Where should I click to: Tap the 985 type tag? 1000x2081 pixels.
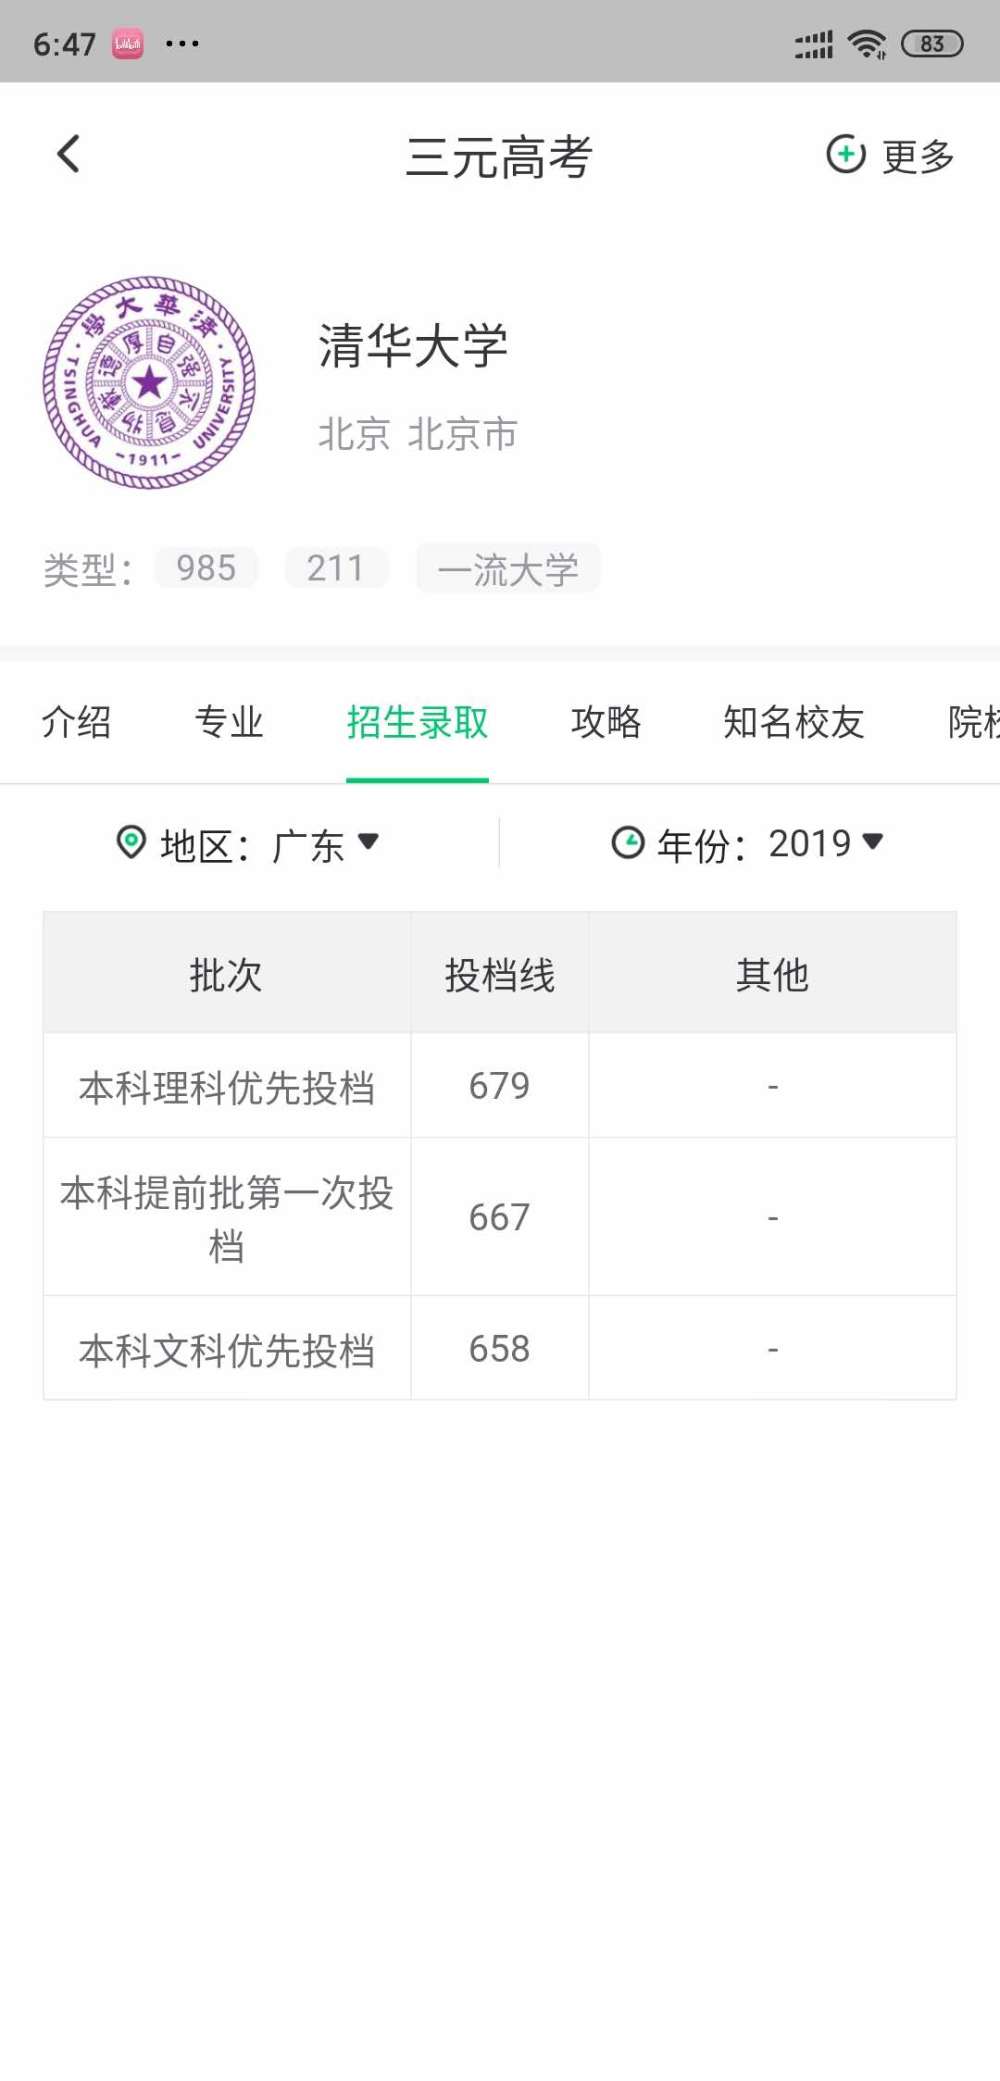click(206, 568)
